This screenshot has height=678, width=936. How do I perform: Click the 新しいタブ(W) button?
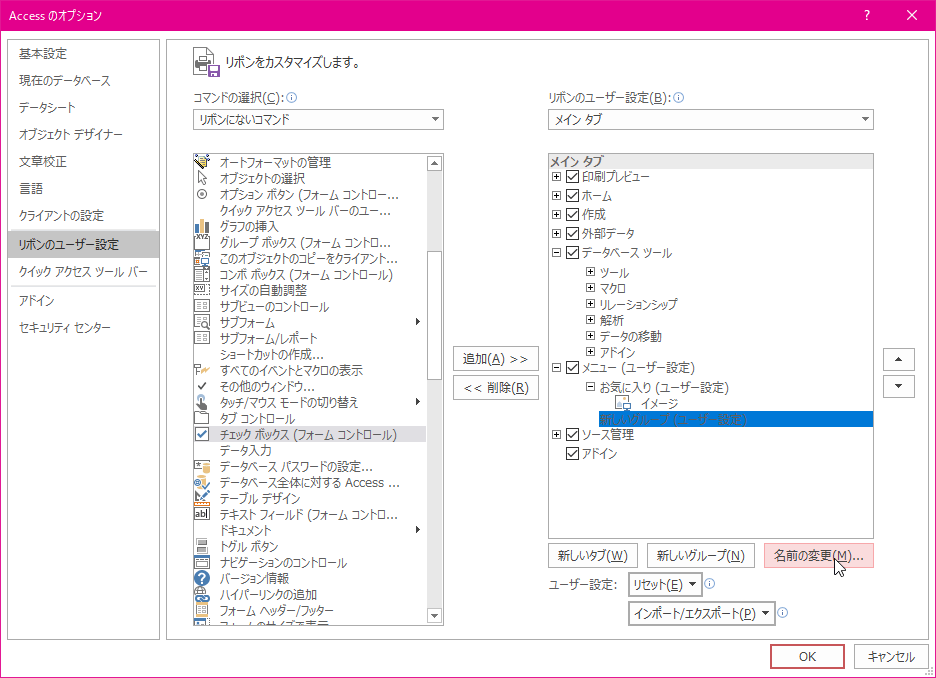[x=593, y=556]
